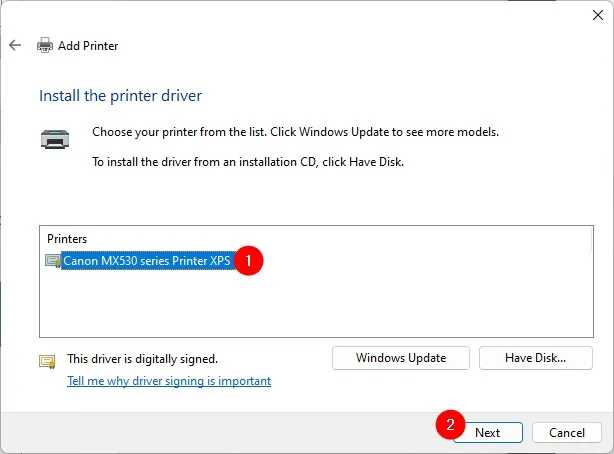Viewport: 614px width, 454px height.
Task: Select Canon MX530 series Printer XPS
Action: point(147,261)
